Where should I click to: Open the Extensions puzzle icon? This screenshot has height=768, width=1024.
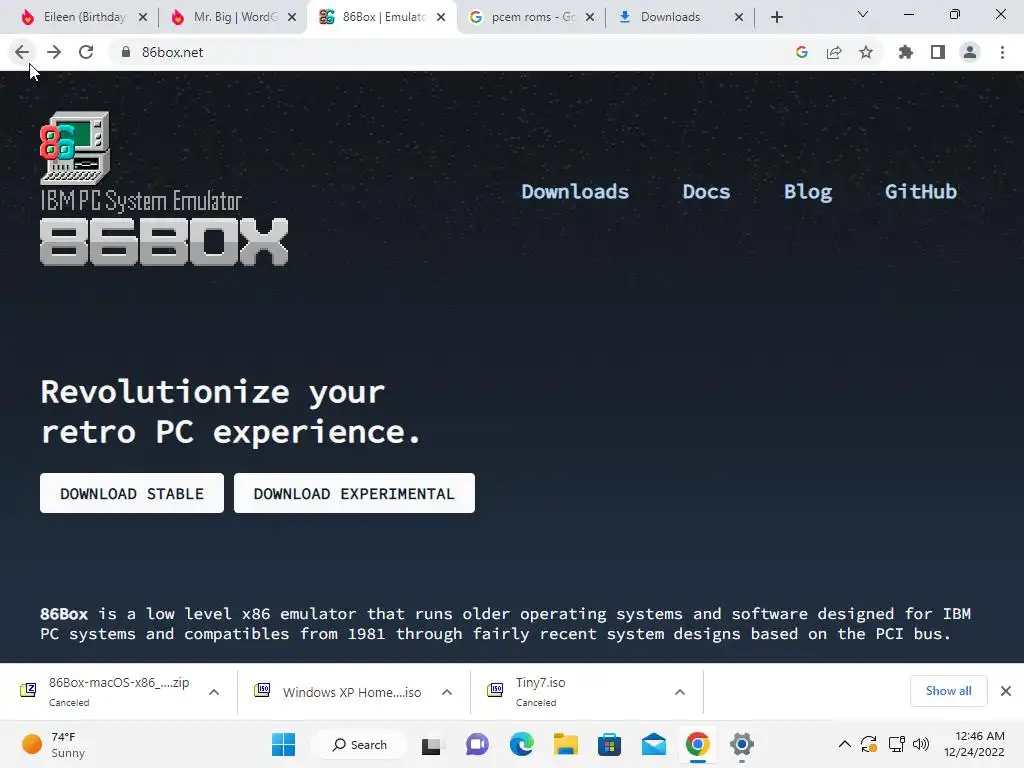pyautogui.click(x=906, y=52)
